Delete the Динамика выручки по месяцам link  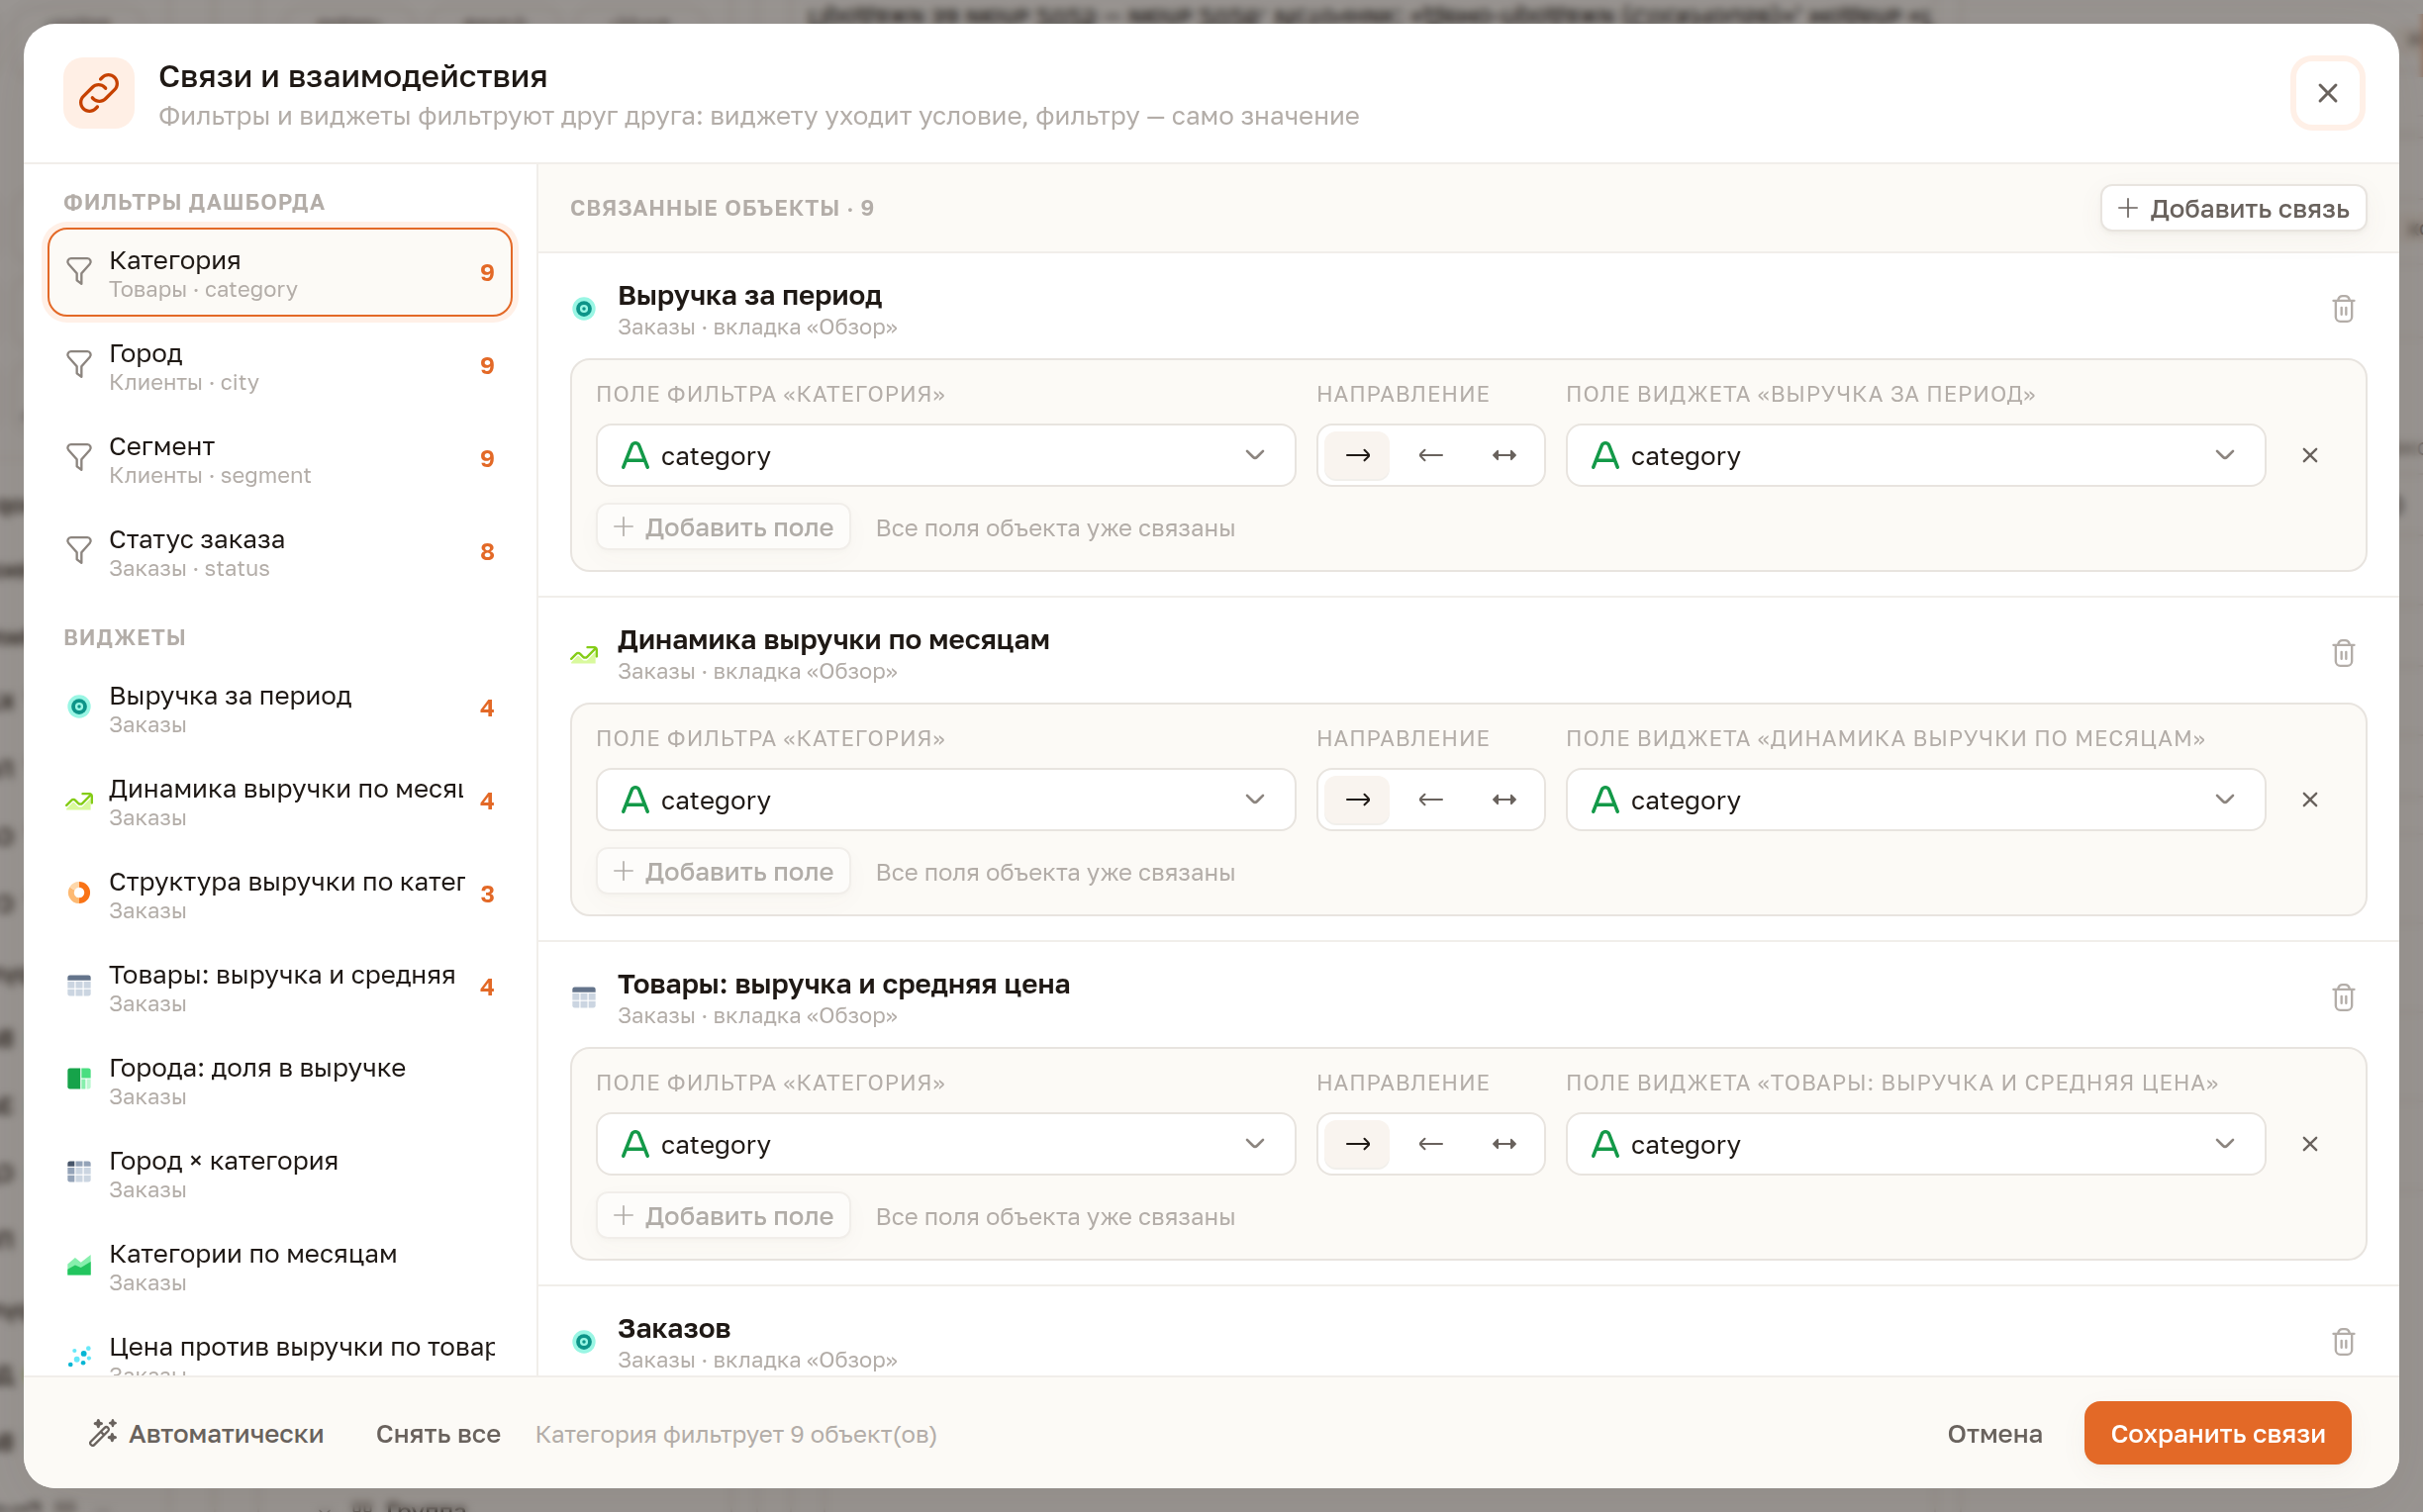[x=2343, y=653]
